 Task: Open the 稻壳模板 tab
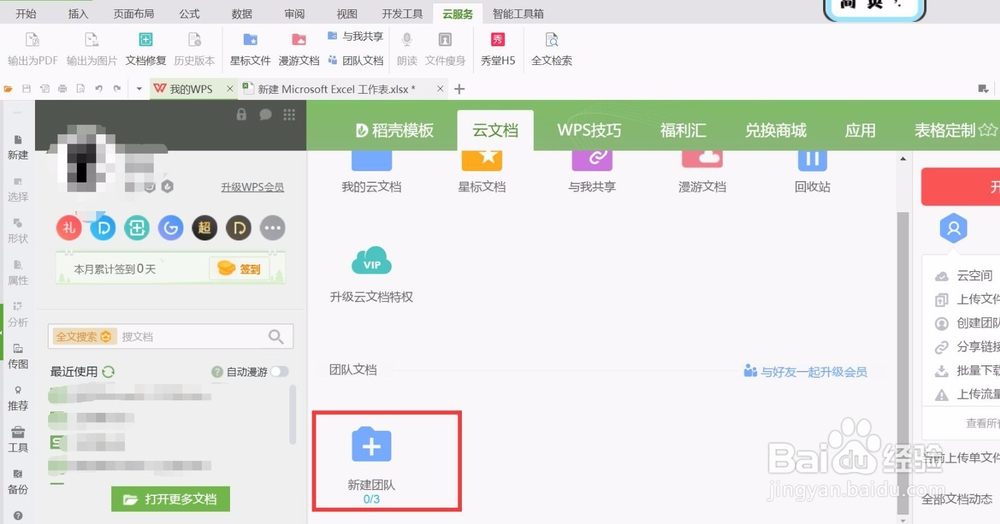point(394,130)
